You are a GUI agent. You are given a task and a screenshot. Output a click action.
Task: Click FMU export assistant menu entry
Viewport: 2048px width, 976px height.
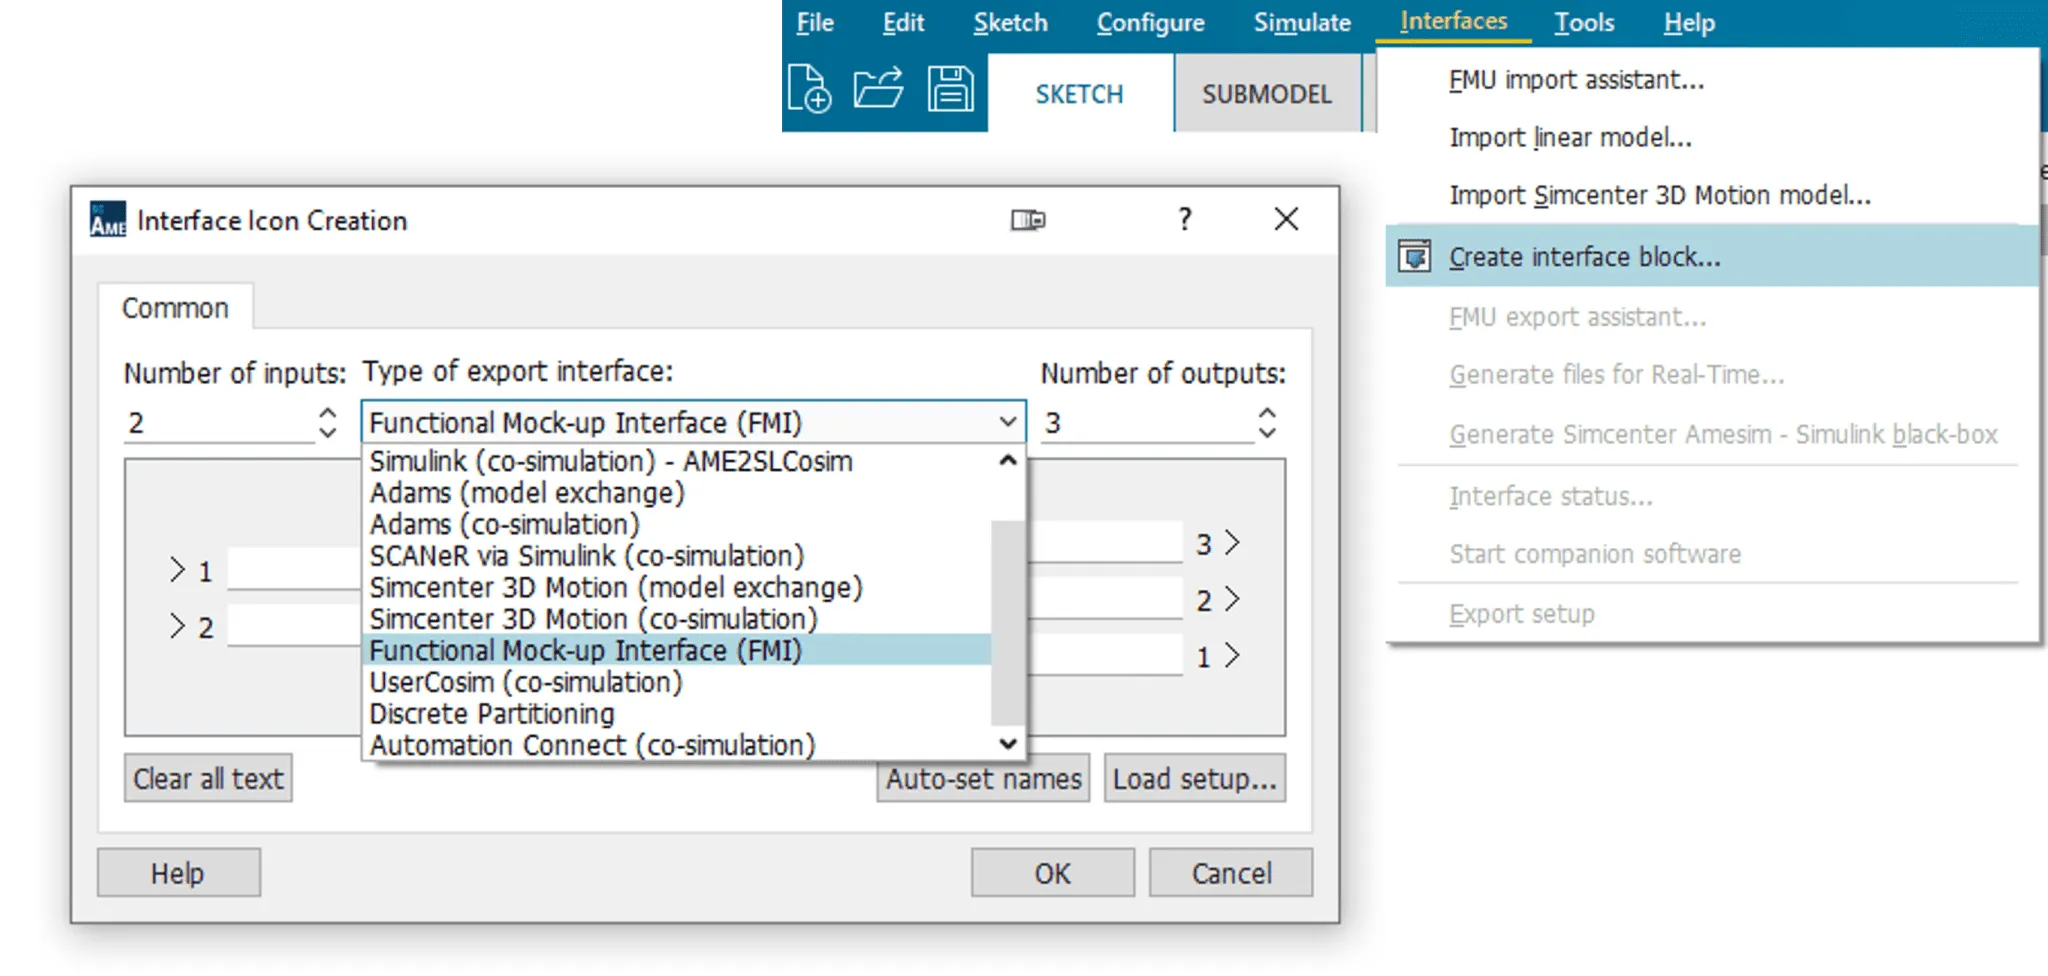1577,318
